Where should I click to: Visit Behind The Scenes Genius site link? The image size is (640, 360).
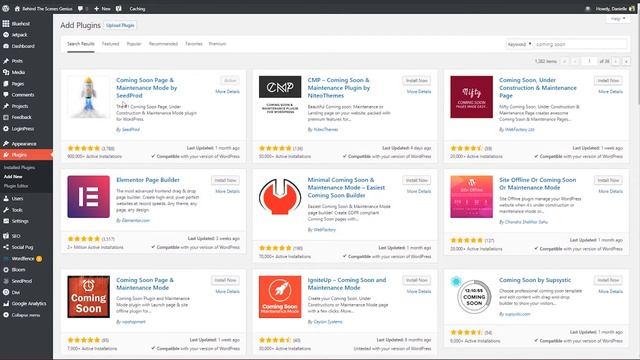click(x=43, y=8)
